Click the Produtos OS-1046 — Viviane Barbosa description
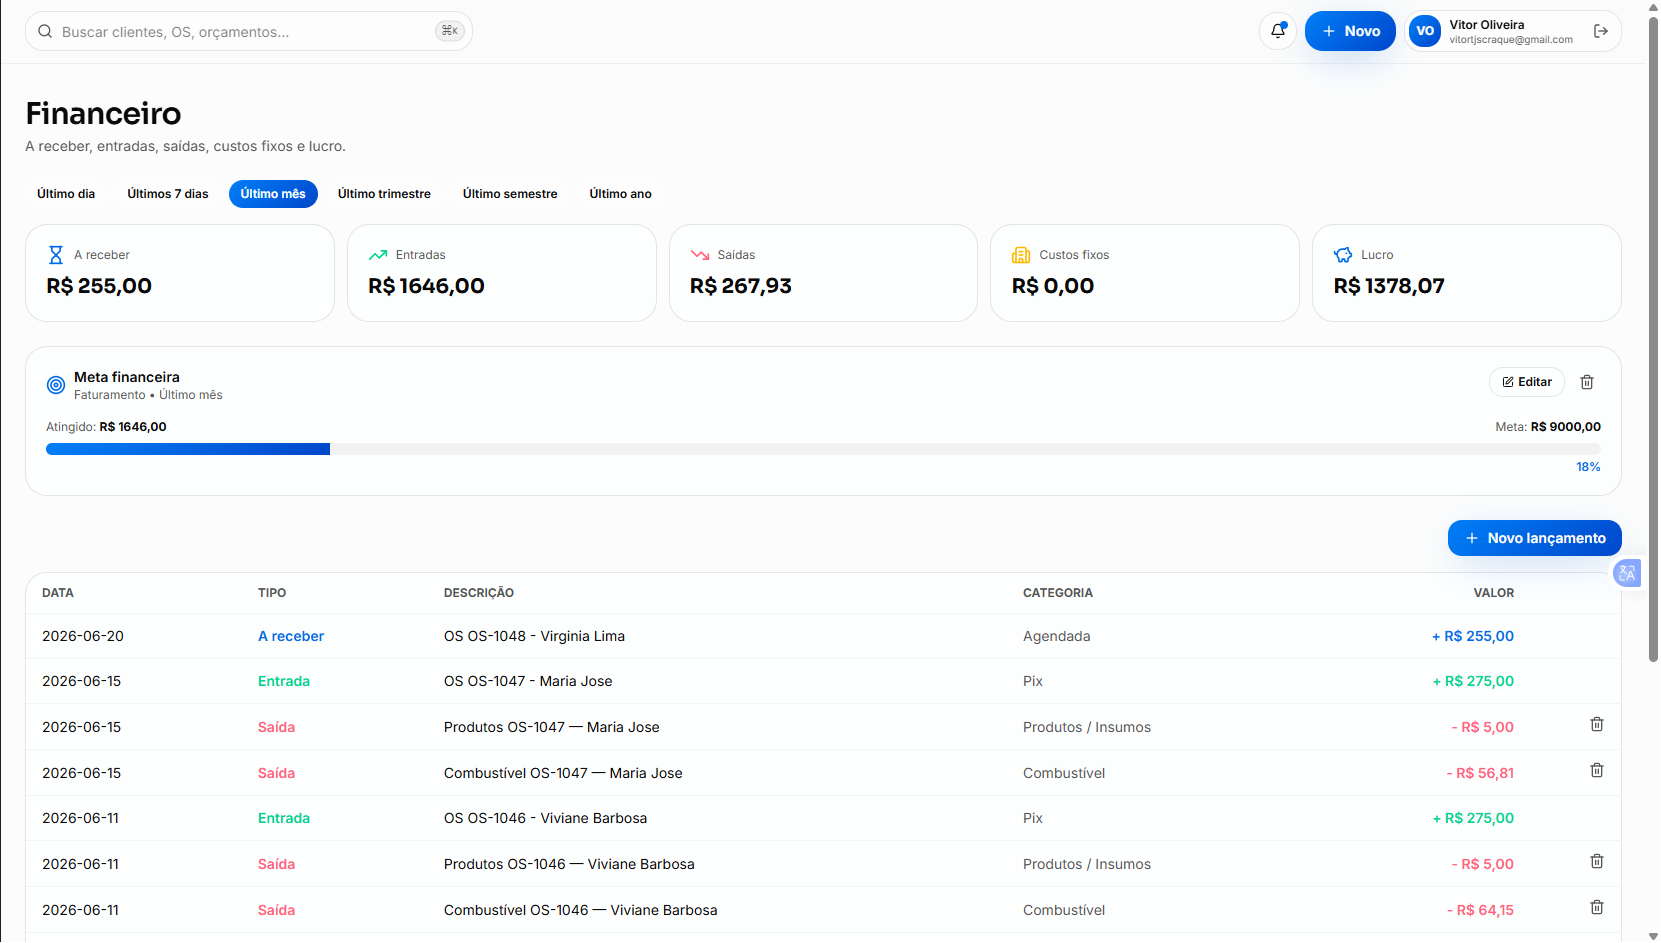Screen dimensions: 1661x943 coord(569,864)
